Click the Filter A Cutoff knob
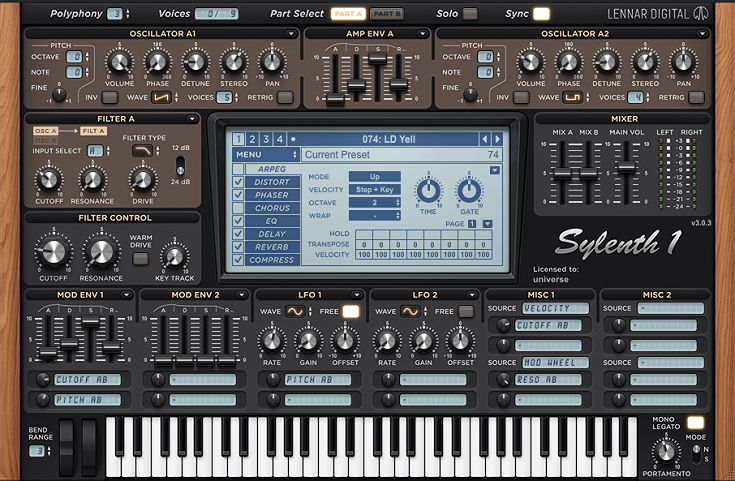This screenshot has width=735, height=481. tap(49, 180)
